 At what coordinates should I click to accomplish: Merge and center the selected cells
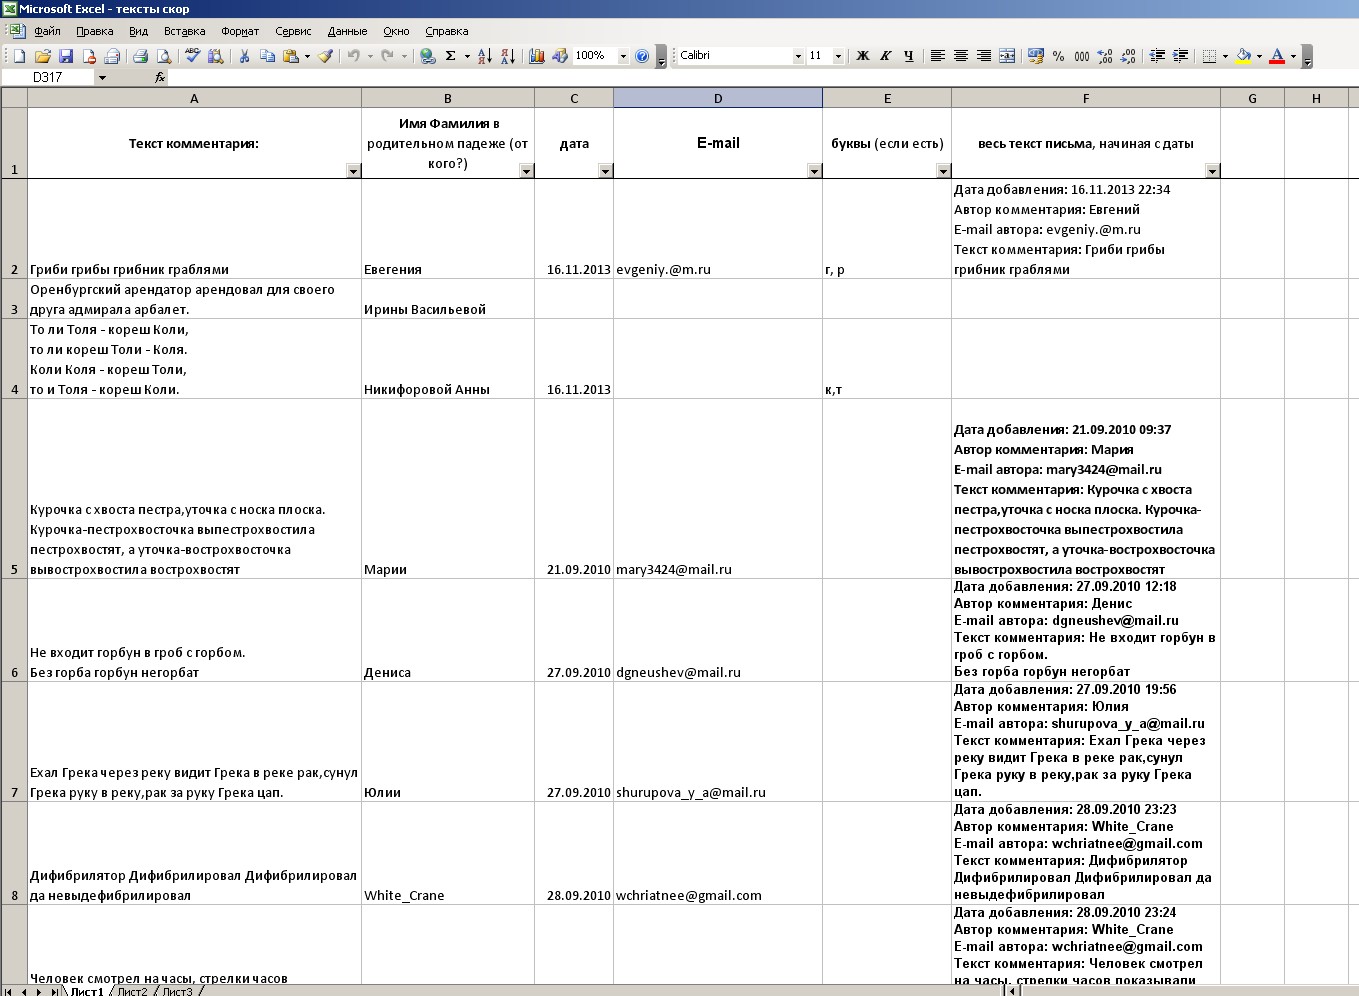click(x=1007, y=56)
